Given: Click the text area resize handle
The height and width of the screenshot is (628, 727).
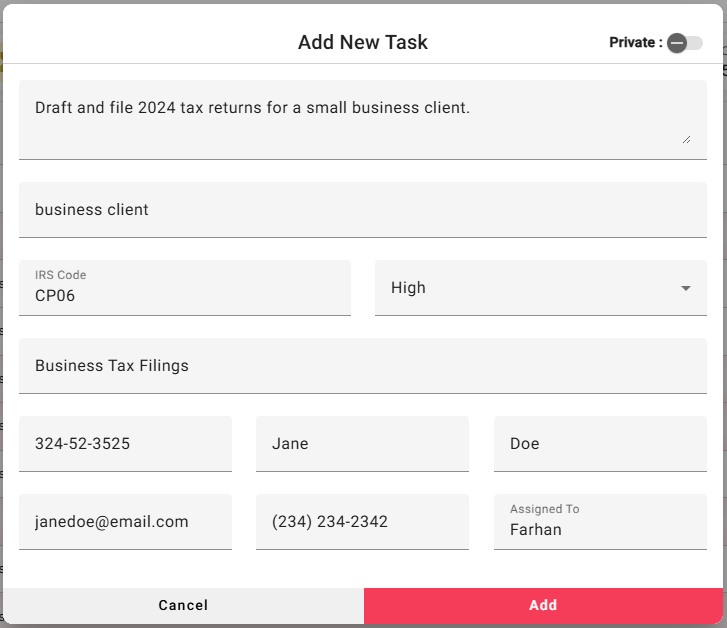Looking at the screenshot, I should [x=686, y=139].
